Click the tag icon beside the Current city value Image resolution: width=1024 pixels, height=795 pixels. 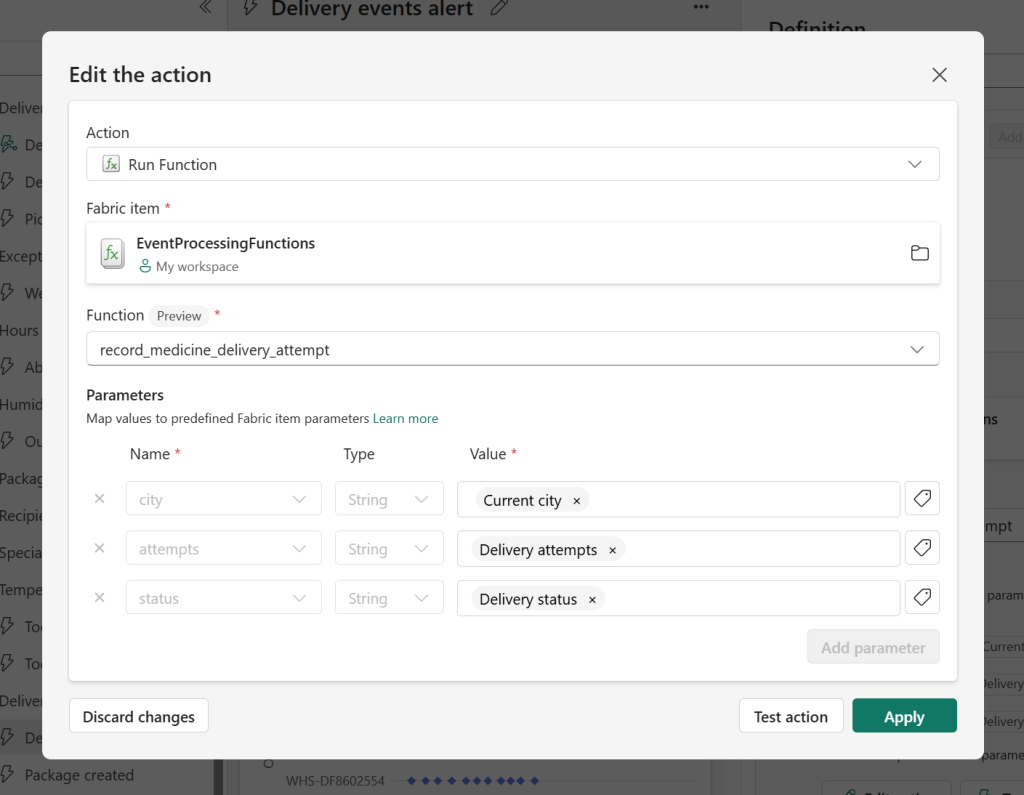click(x=921, y=498)
